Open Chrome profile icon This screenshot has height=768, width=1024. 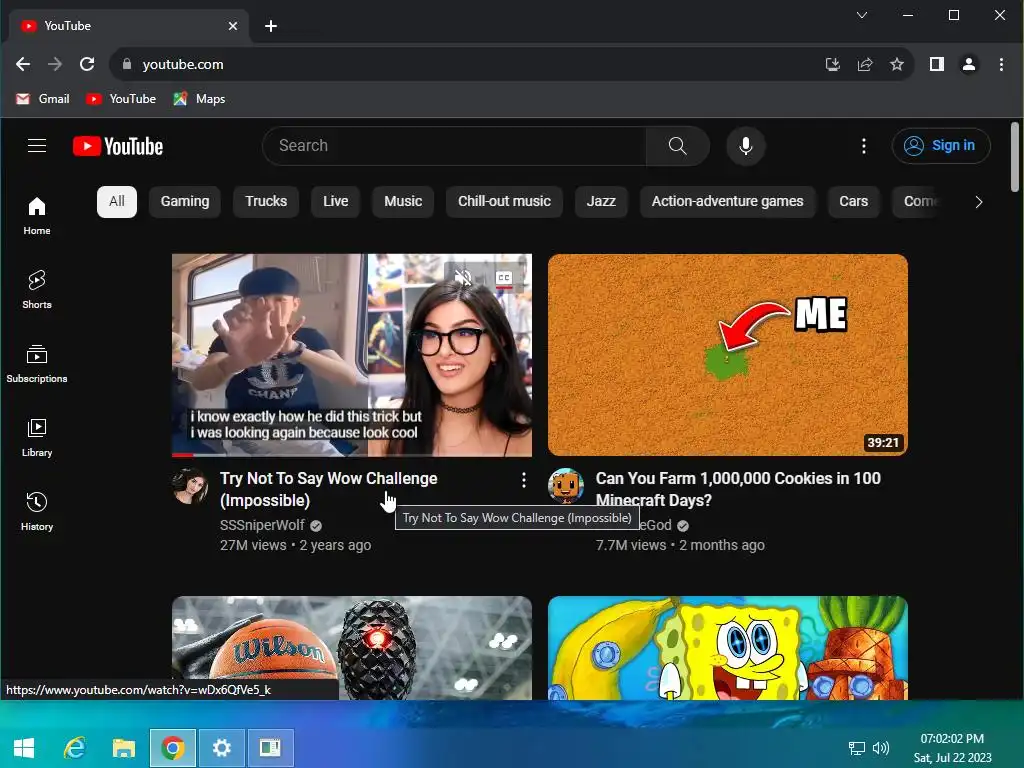[968, 64]
